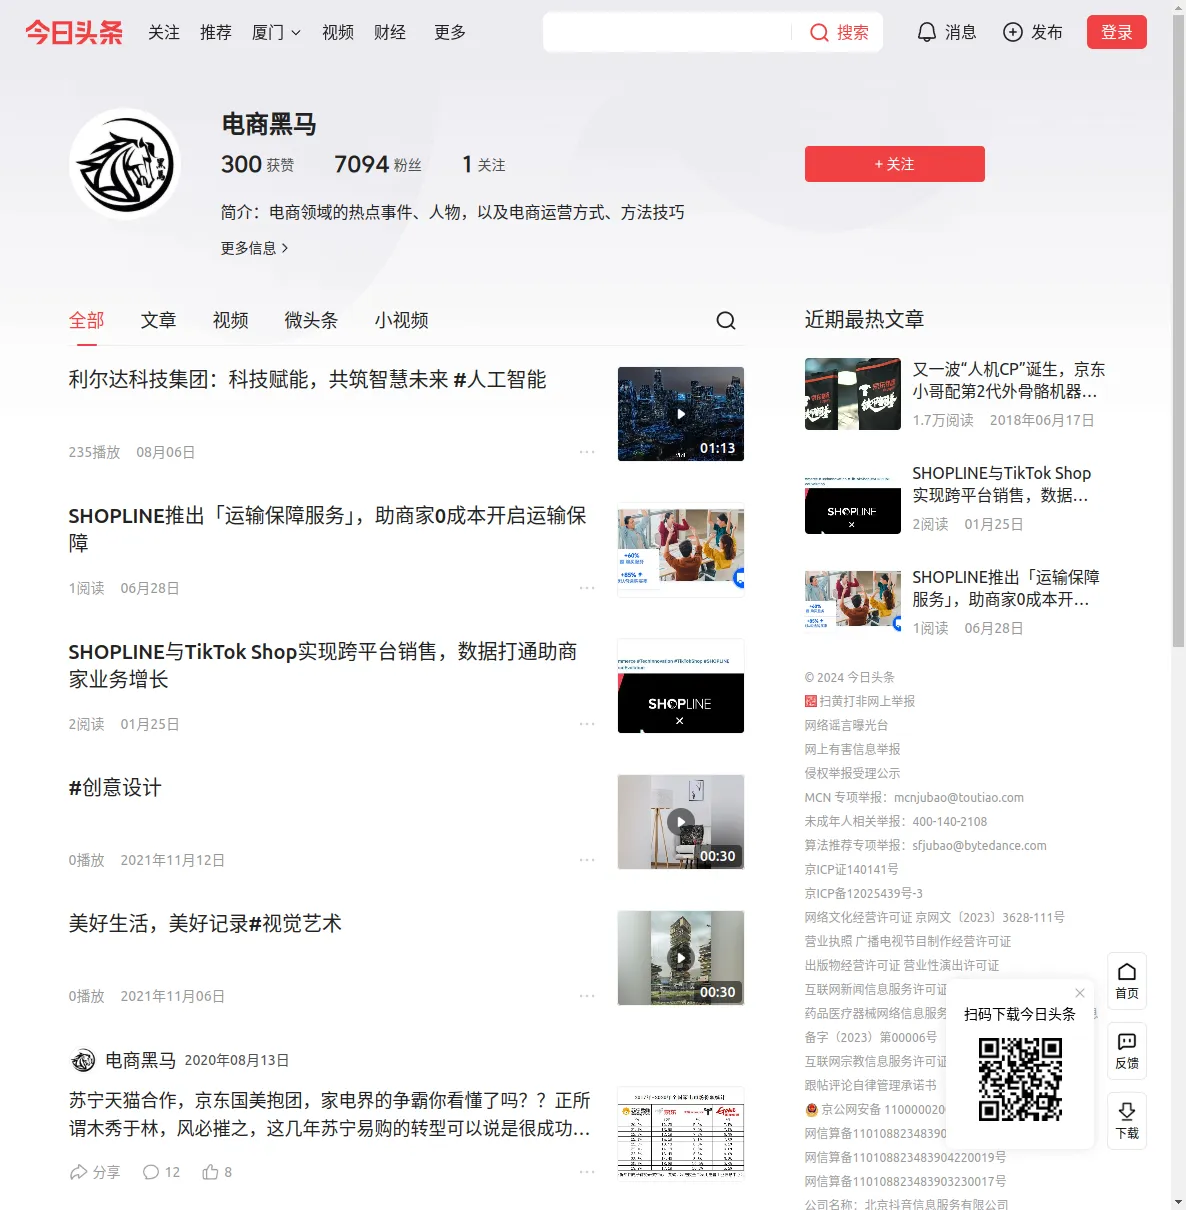Screen dimensions: 1186x1210
Task: Open the 7094 粉丝 followers list
Action: tap(378, 164)
